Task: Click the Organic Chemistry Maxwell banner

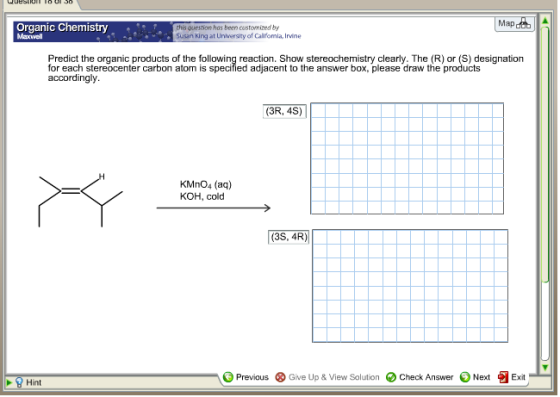Action: click(x=93, y=31)
